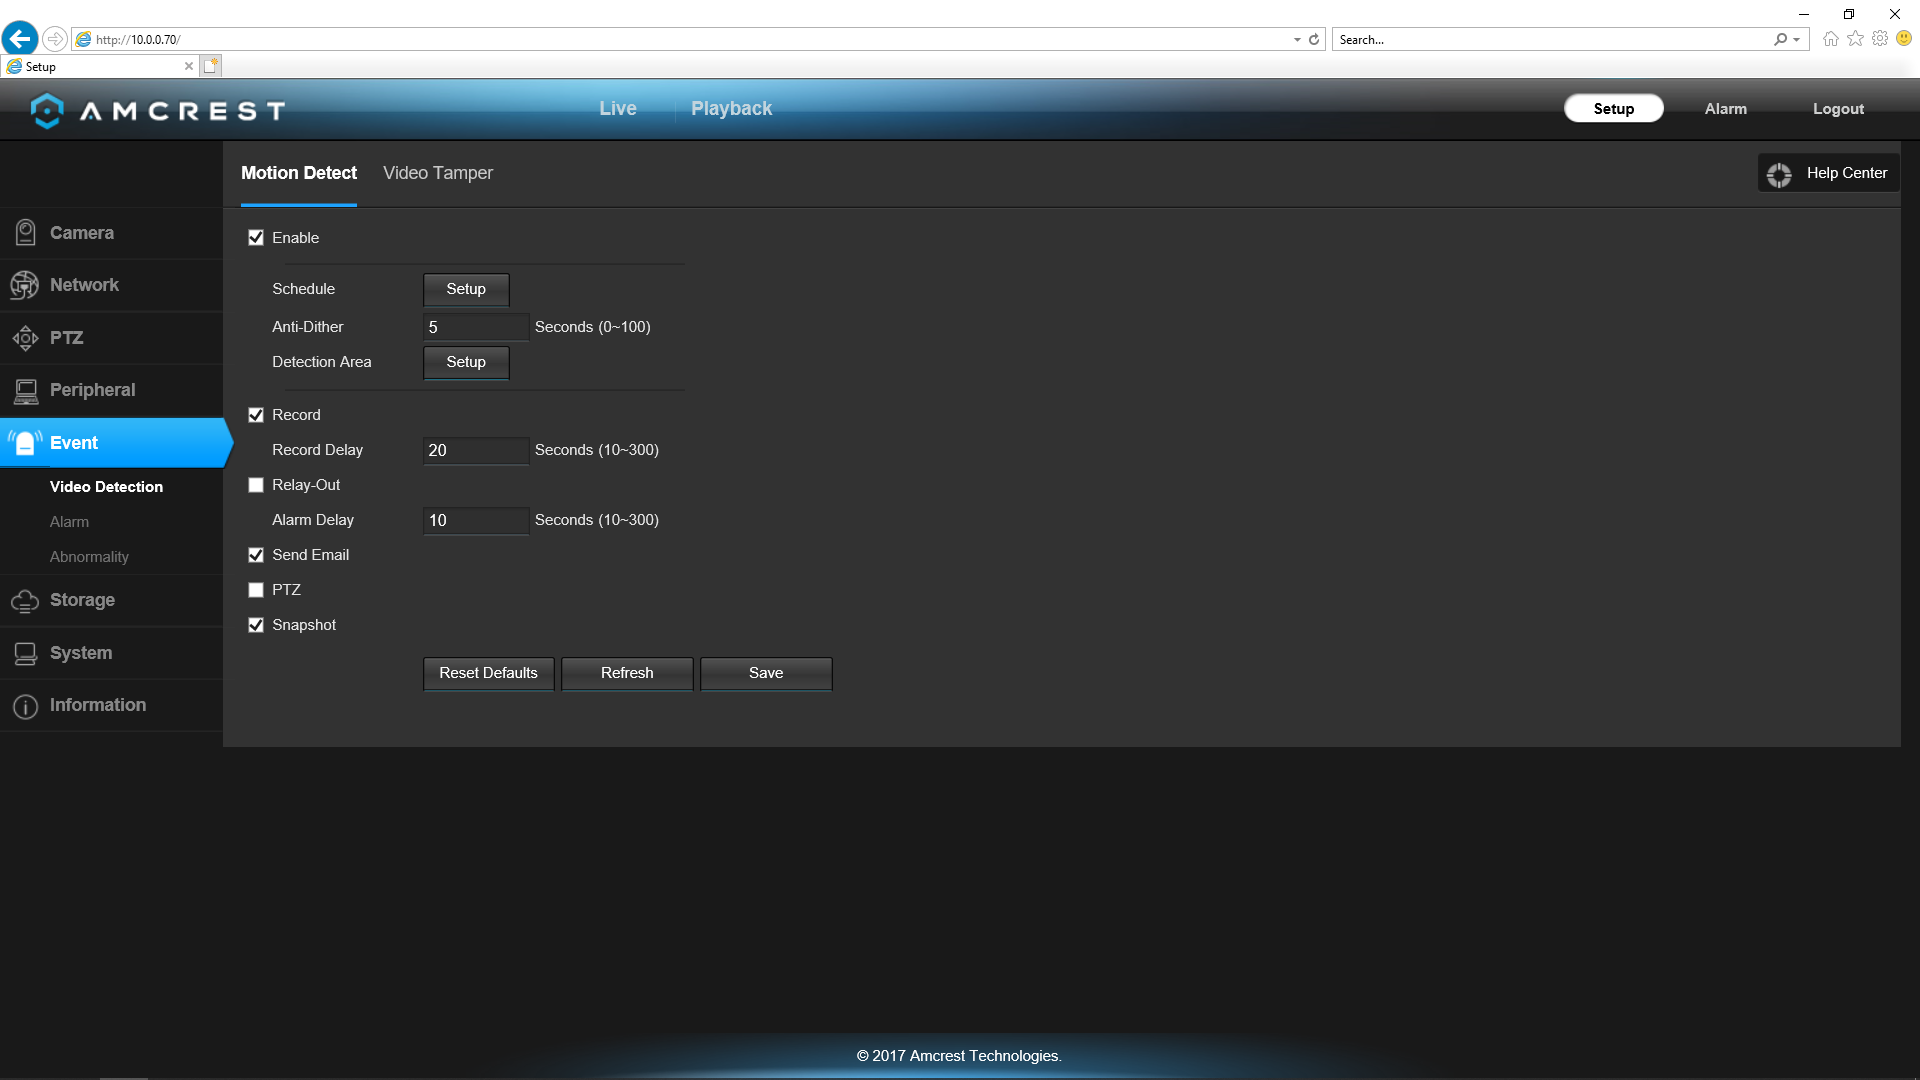This screenshot has height=1080, width=1920.
Task: Click the Alarm Delay field
Action: [476, 520]
